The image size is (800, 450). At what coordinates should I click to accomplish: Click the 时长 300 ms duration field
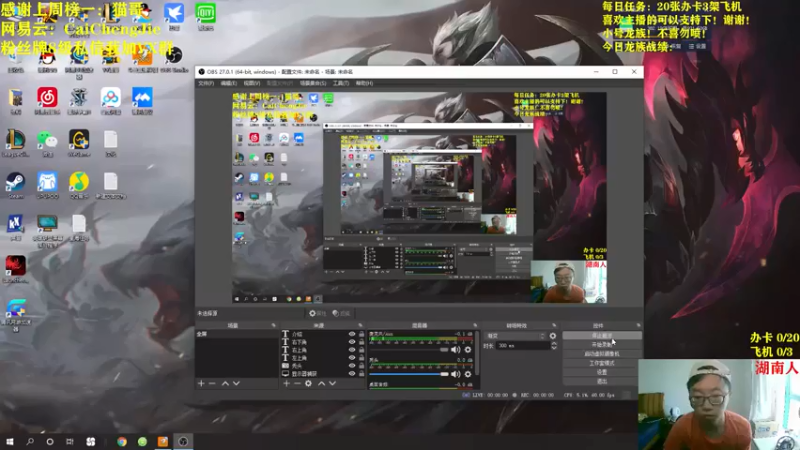click(x=523, y=346)
